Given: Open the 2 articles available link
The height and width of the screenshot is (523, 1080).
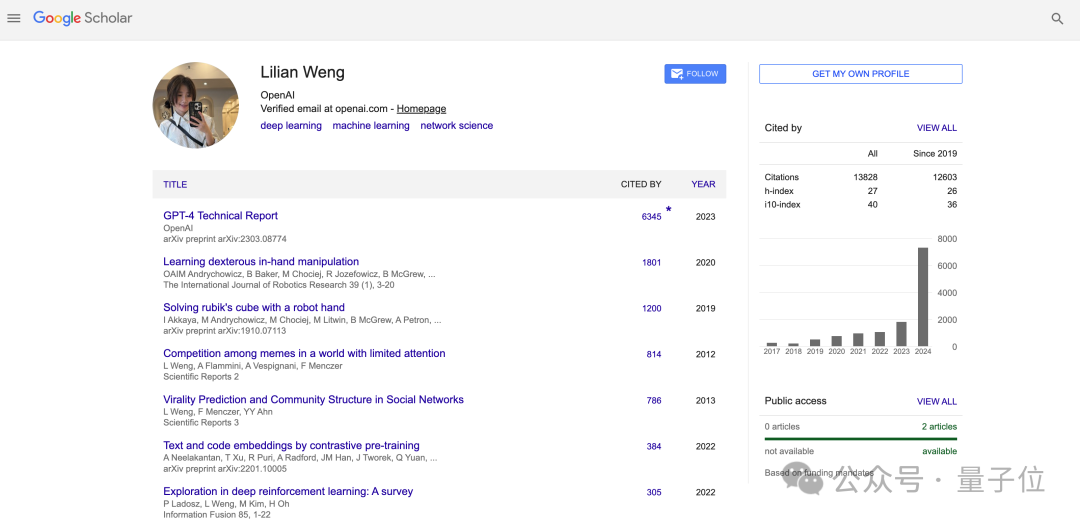Looking at the screenshot, I should (938, 427).
